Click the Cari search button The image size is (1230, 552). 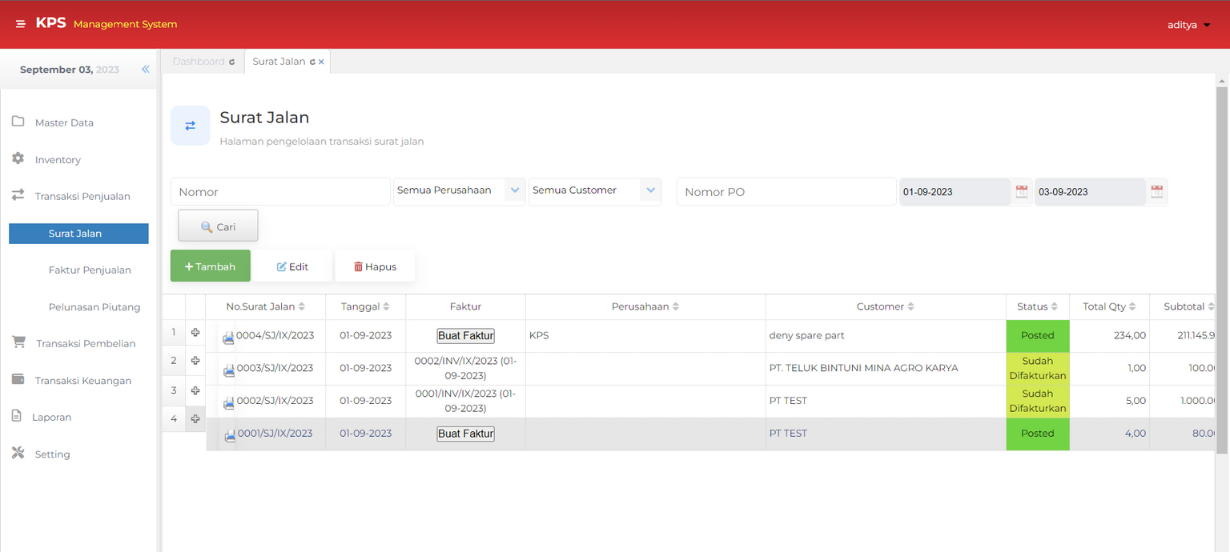pyautogui.click(x=218, y=227)
